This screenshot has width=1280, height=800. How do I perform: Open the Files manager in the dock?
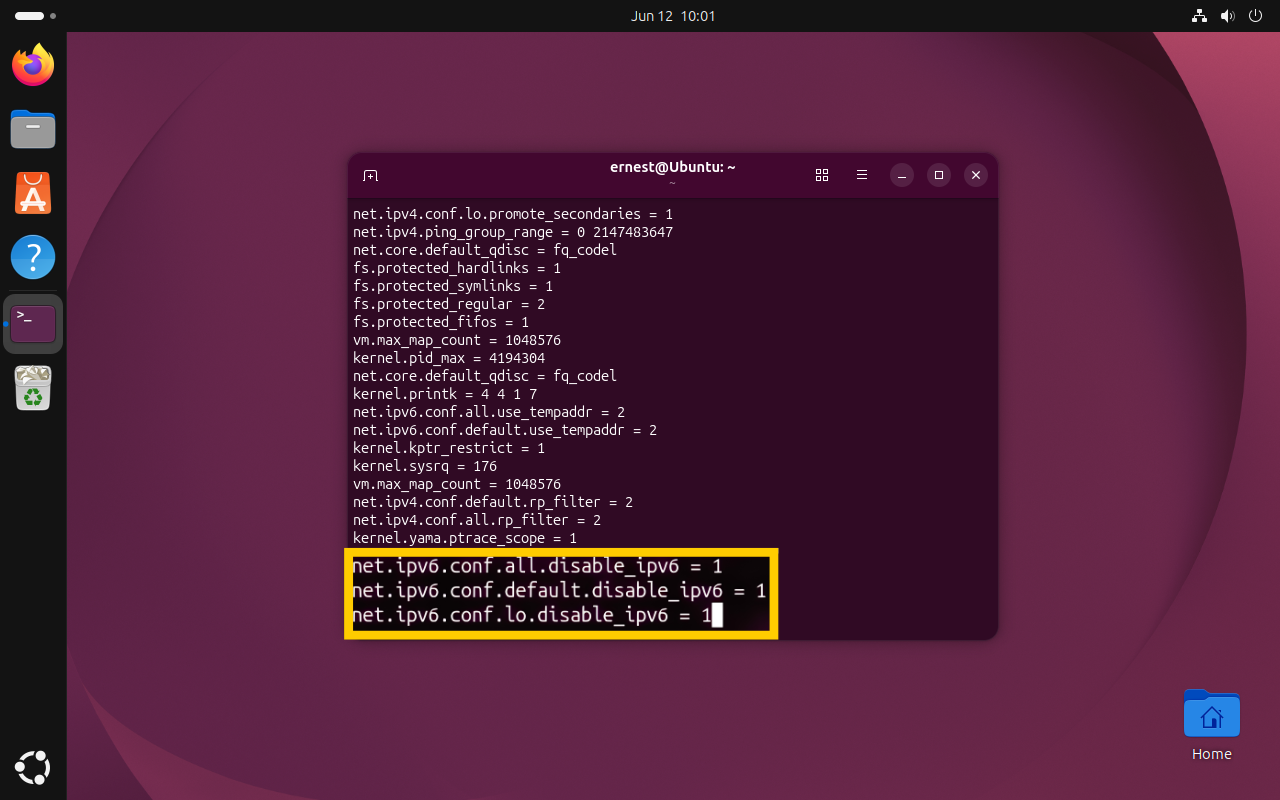[33, 129]
